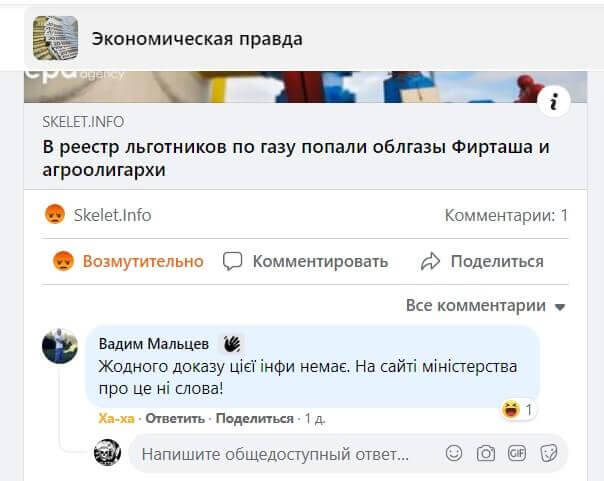Open the emoji picker in reply box
The width and height of the screenshot is (604, 481).
(454, 453)
